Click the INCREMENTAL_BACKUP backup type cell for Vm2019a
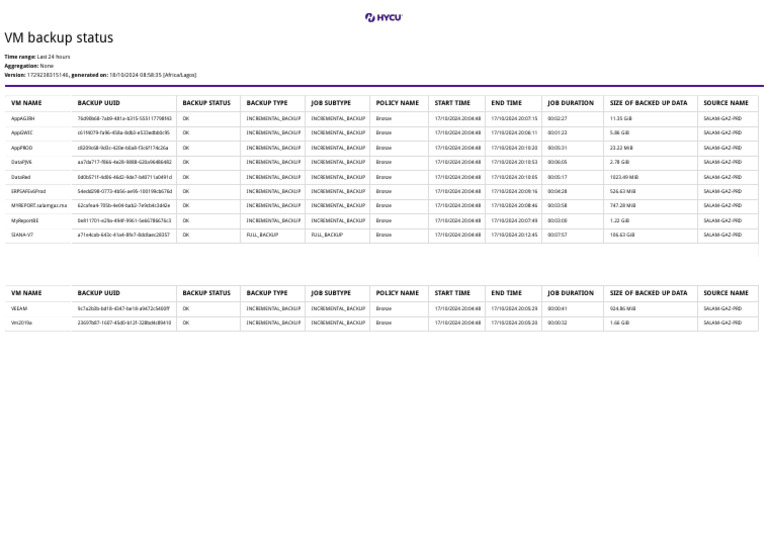Image resolution: width=768 pixels, height=552 pixels. tap(273, 323)
